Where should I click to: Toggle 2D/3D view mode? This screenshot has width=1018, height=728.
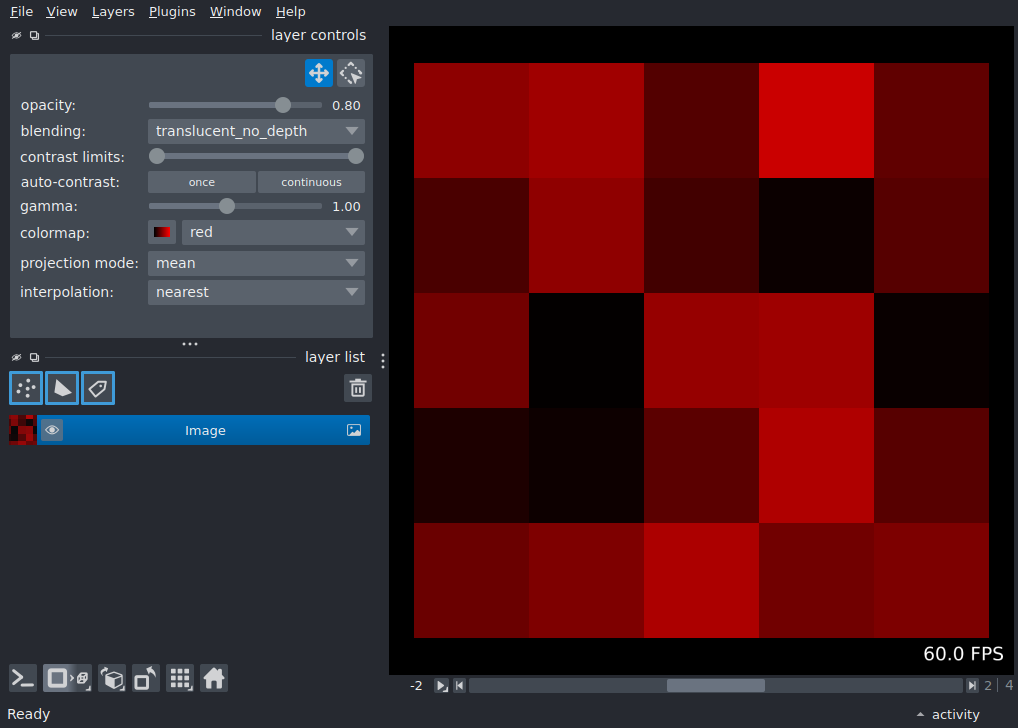click(x=68, y=679)
